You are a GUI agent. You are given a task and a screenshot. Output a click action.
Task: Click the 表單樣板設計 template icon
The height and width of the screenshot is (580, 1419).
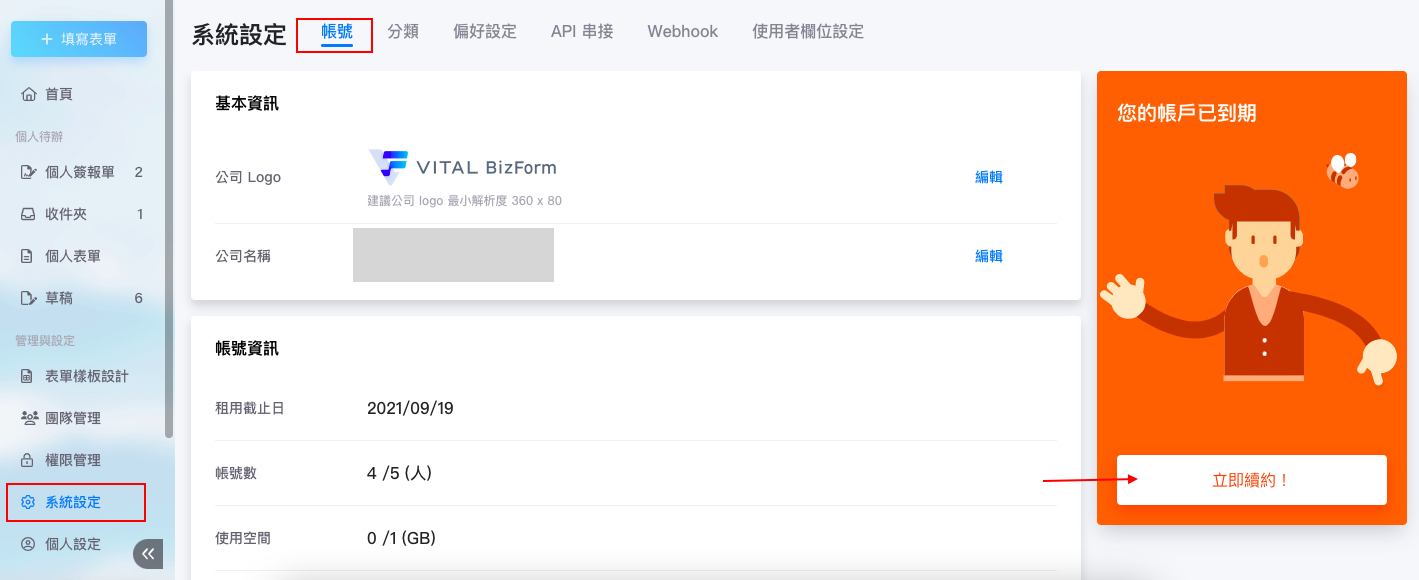[29, 376]
